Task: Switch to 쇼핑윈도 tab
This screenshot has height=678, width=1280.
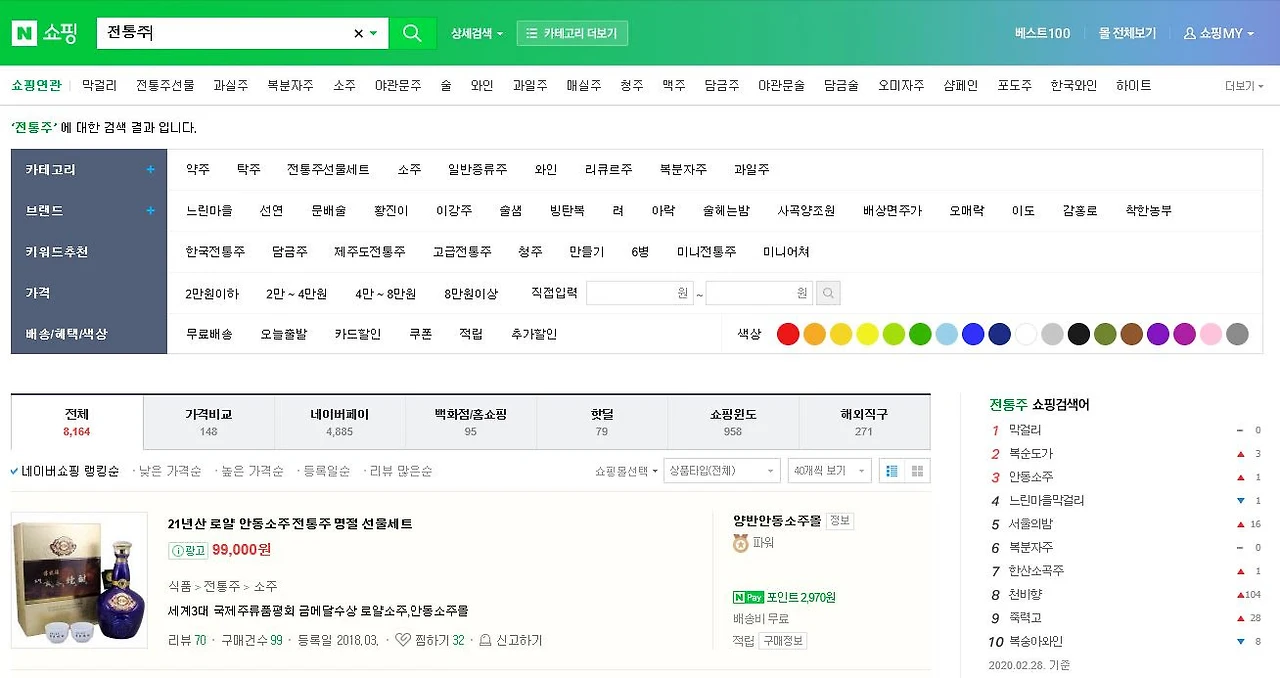Action: tap(733, 422)
